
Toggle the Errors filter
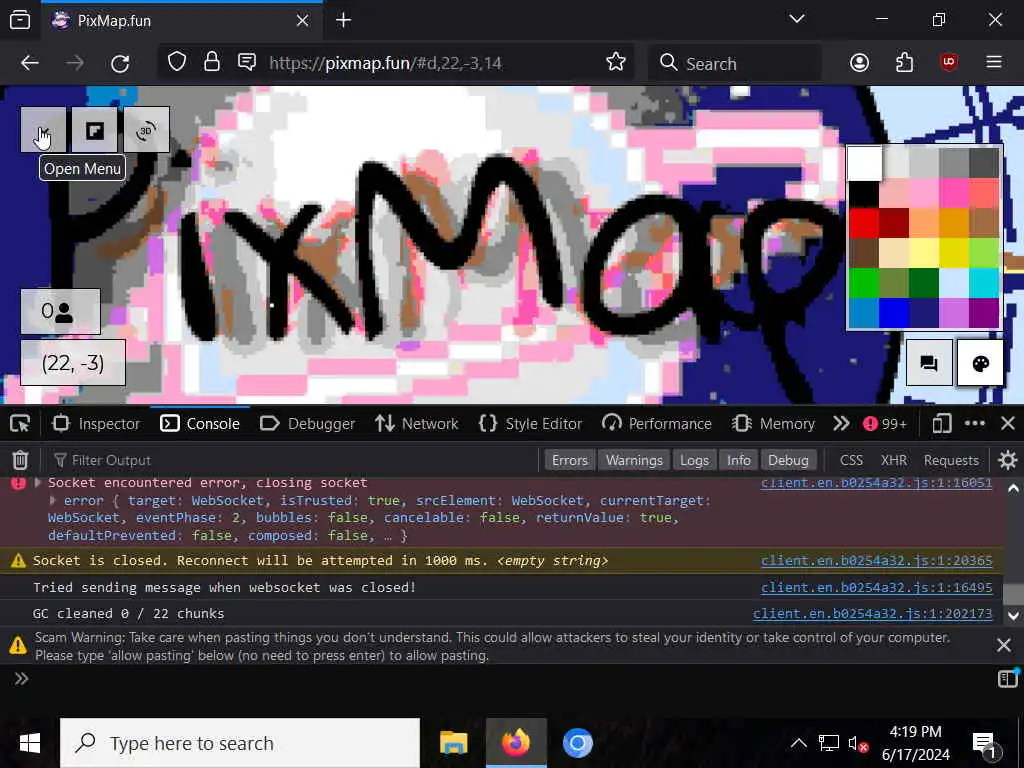[569, 460]
